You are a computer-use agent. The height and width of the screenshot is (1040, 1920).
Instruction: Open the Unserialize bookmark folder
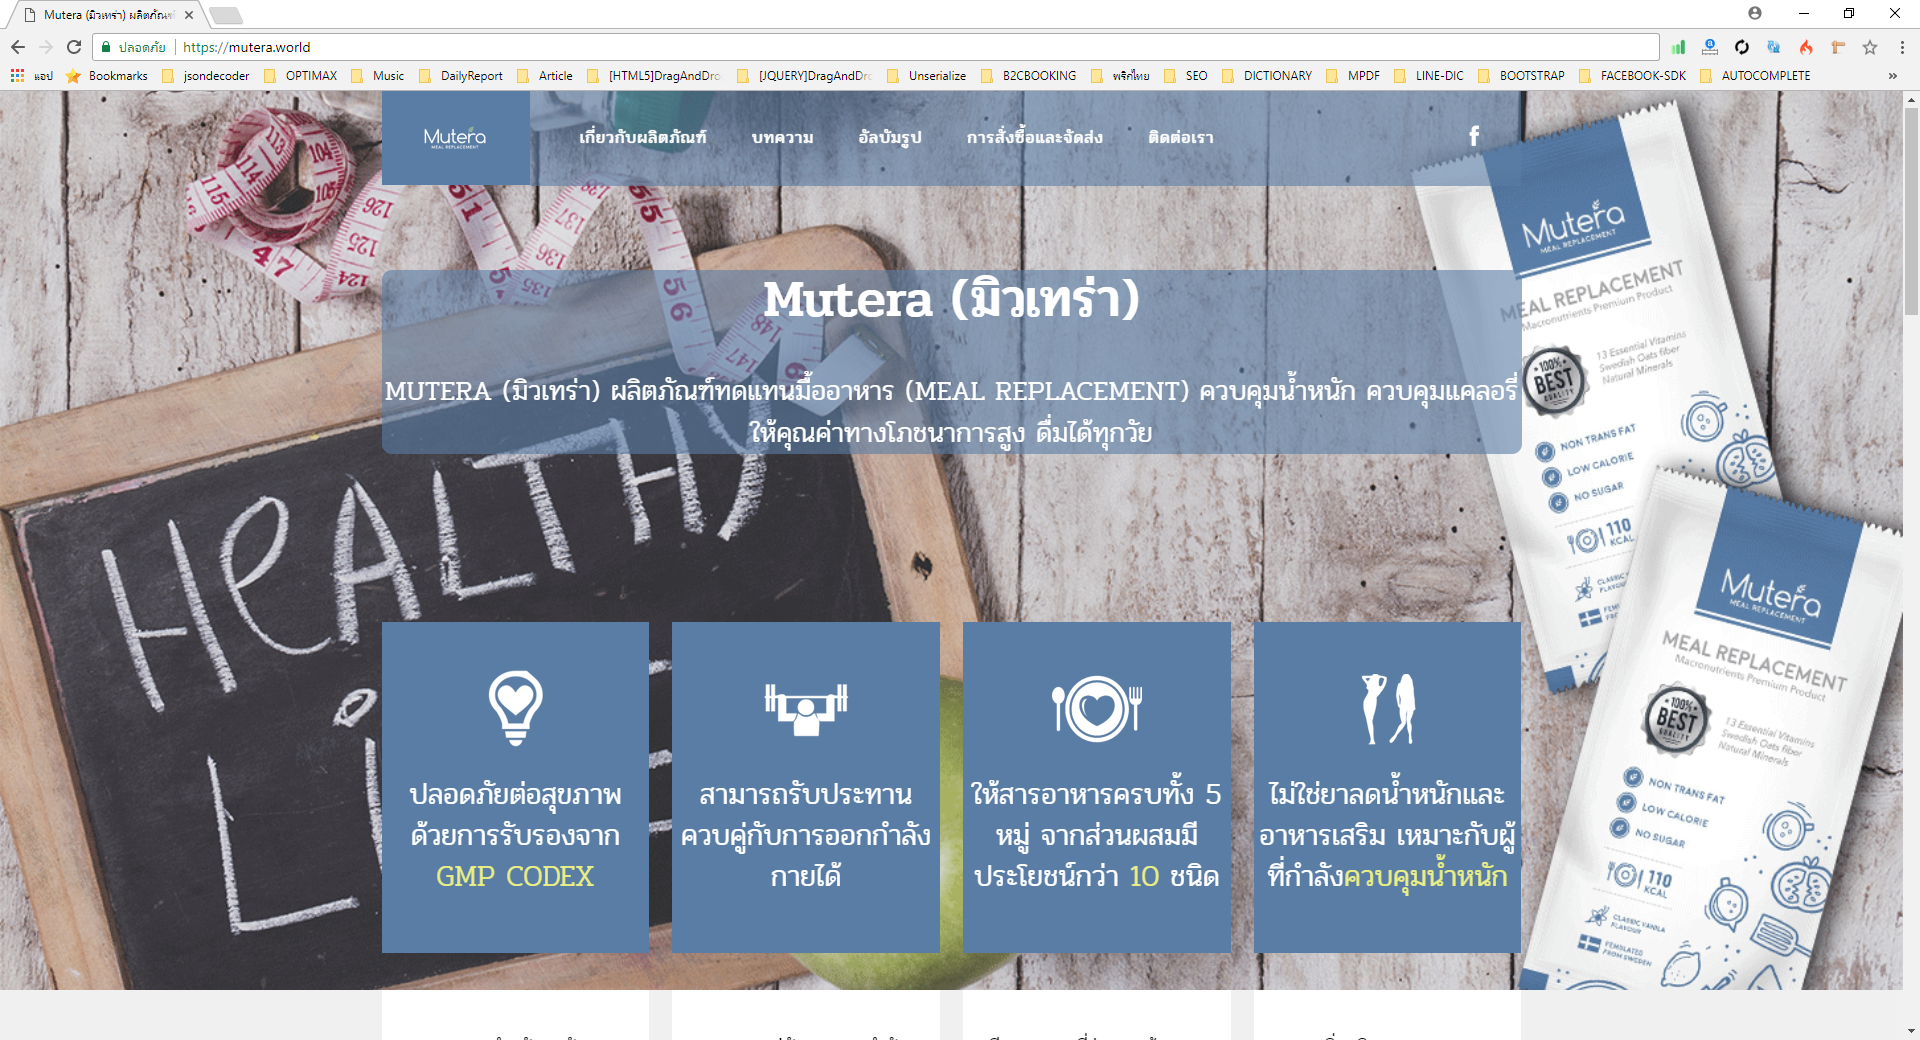click(x=926, y=75)
